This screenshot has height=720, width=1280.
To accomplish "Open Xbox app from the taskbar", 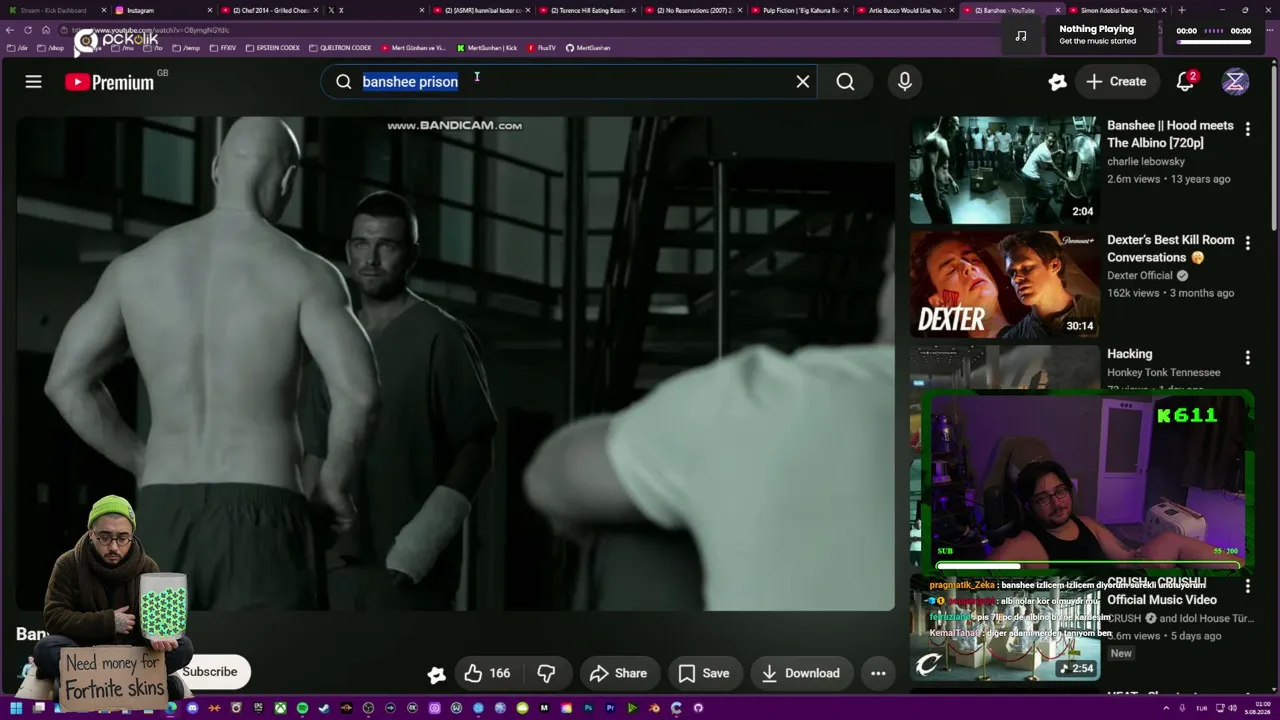I will tap(280, 708).
